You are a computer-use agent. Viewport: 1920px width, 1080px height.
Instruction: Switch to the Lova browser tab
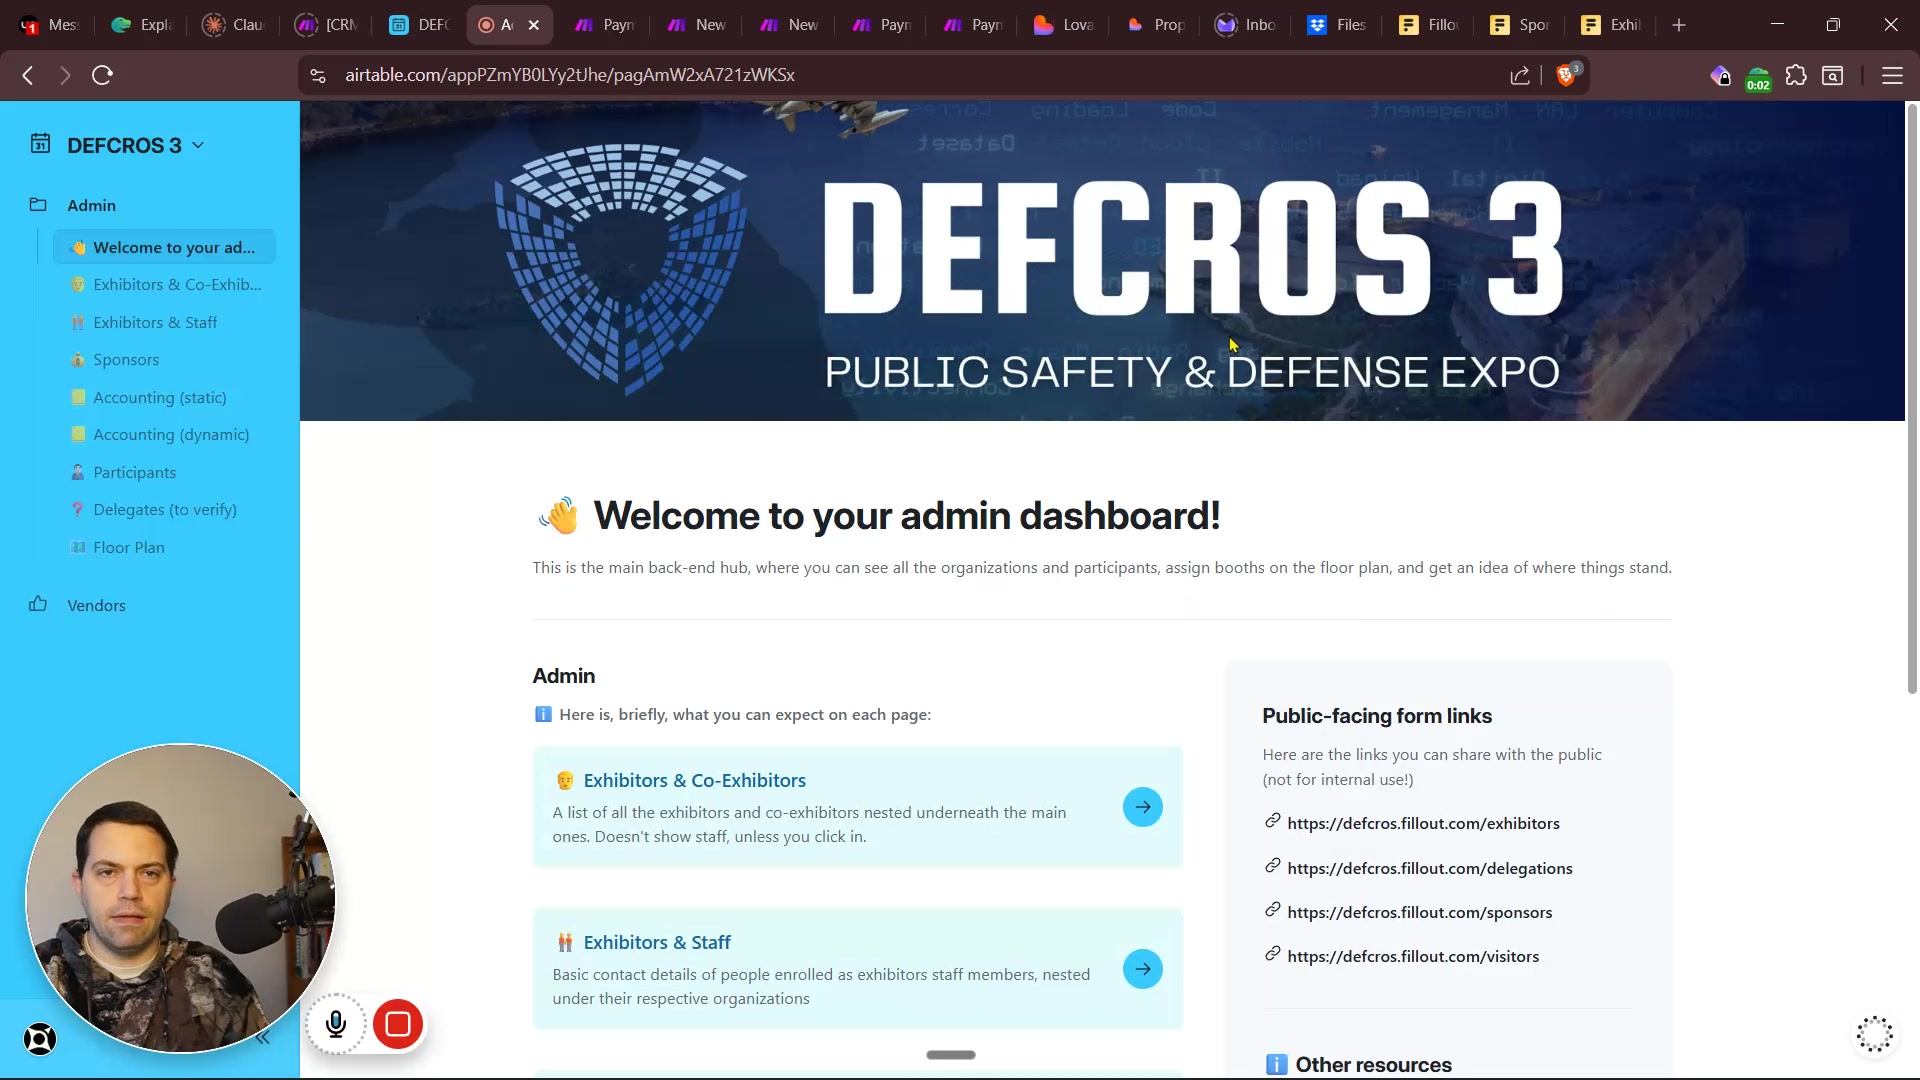tap(1063, 25)
